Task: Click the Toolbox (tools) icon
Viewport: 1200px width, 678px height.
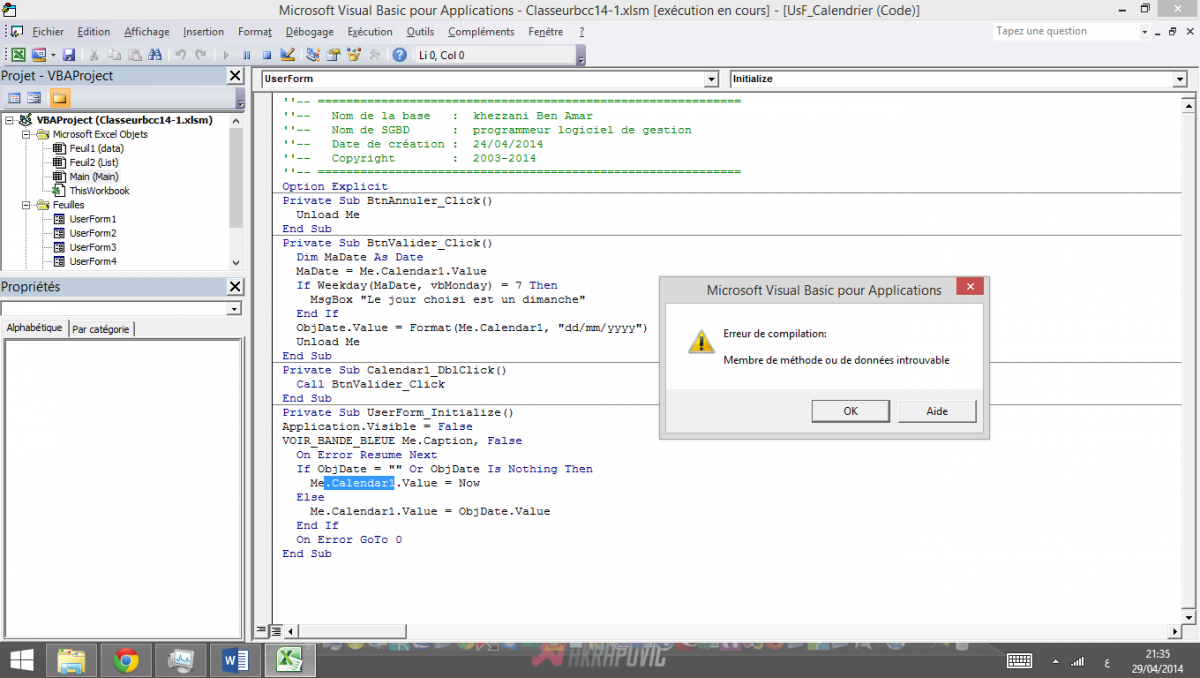Action: coord(375,55)
